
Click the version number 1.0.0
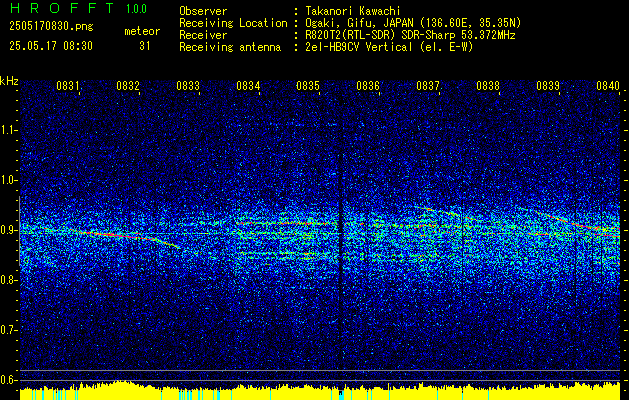click(x=136, y=9)
